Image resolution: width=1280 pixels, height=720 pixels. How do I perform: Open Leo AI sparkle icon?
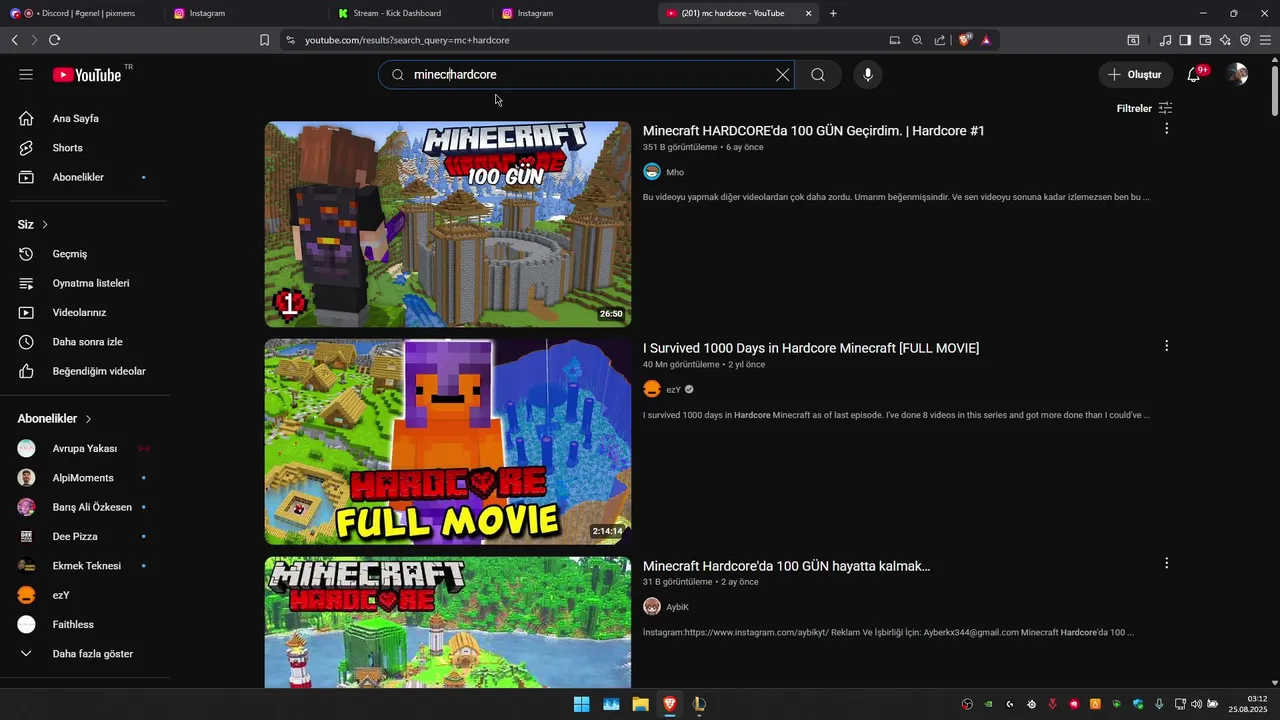point(1225,40)
